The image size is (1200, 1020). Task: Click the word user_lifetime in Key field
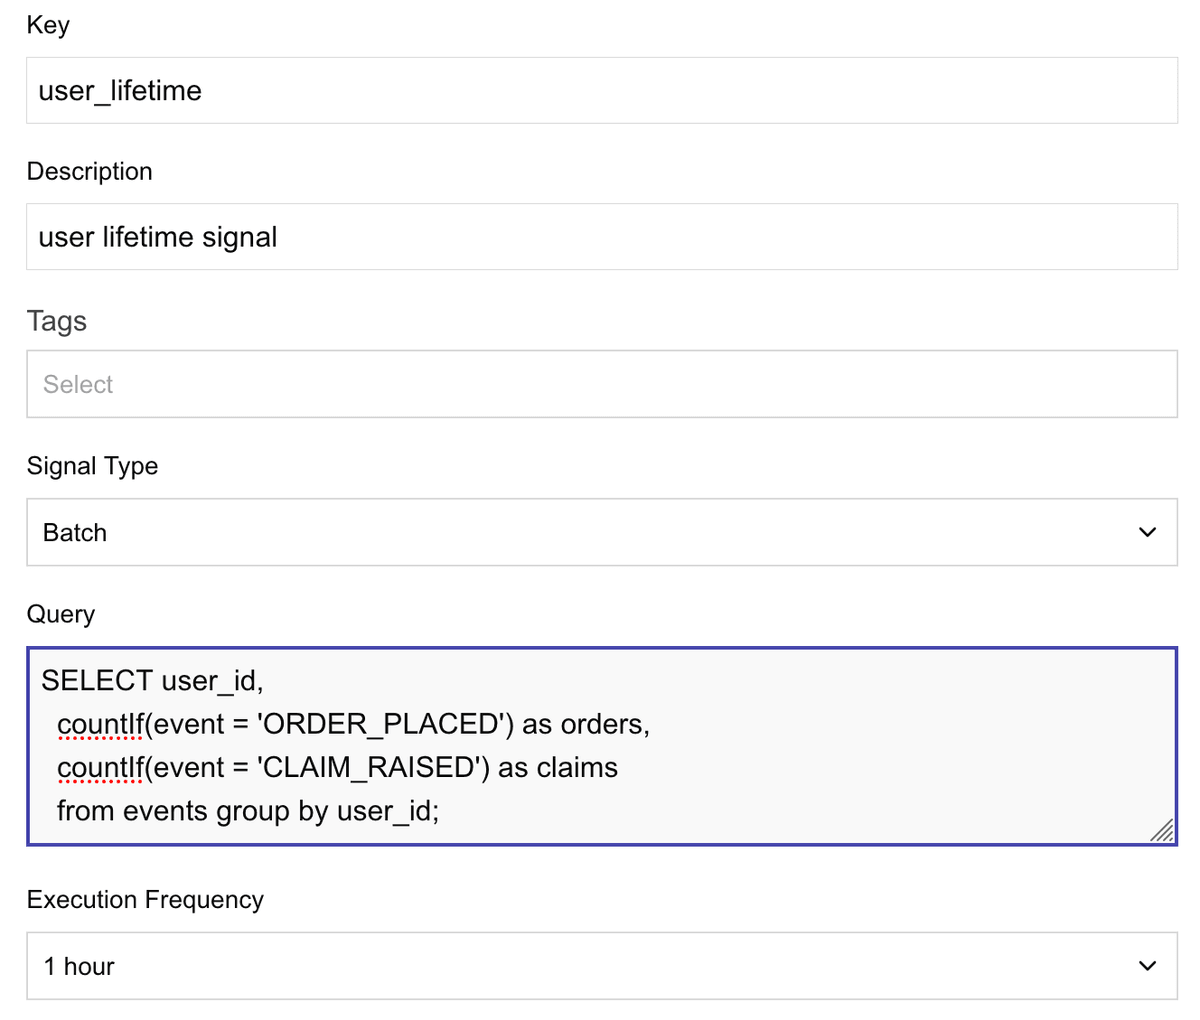[x=119, y=90]
